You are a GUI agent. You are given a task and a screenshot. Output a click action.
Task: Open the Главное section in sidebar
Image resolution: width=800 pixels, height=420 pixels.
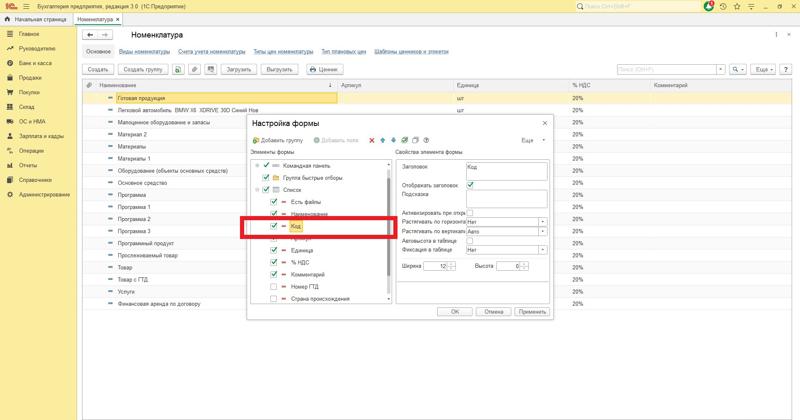(x=29, y=34)
